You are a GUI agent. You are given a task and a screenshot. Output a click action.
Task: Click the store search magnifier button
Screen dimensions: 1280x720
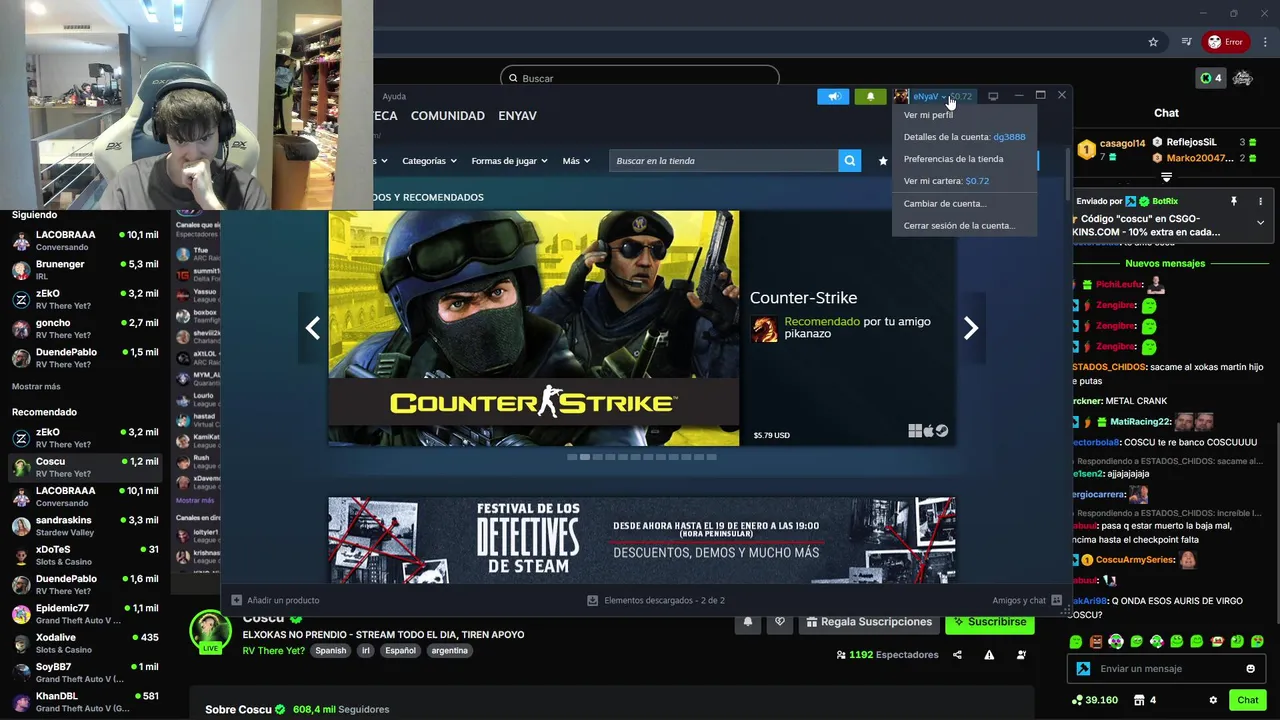849,160
